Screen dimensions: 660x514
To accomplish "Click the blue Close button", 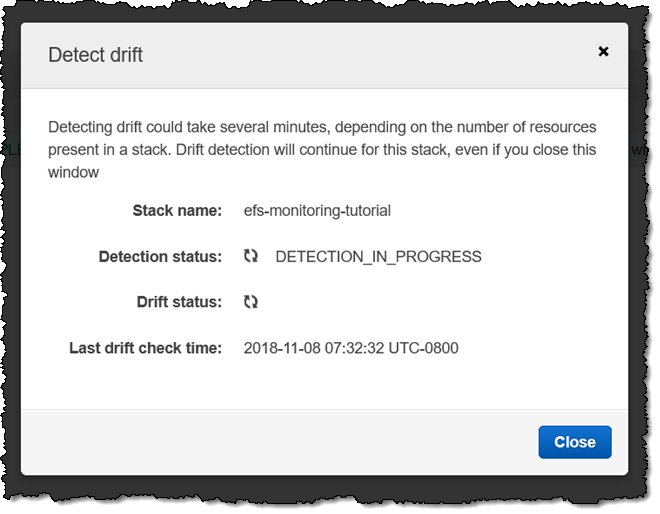I will 574,442.
